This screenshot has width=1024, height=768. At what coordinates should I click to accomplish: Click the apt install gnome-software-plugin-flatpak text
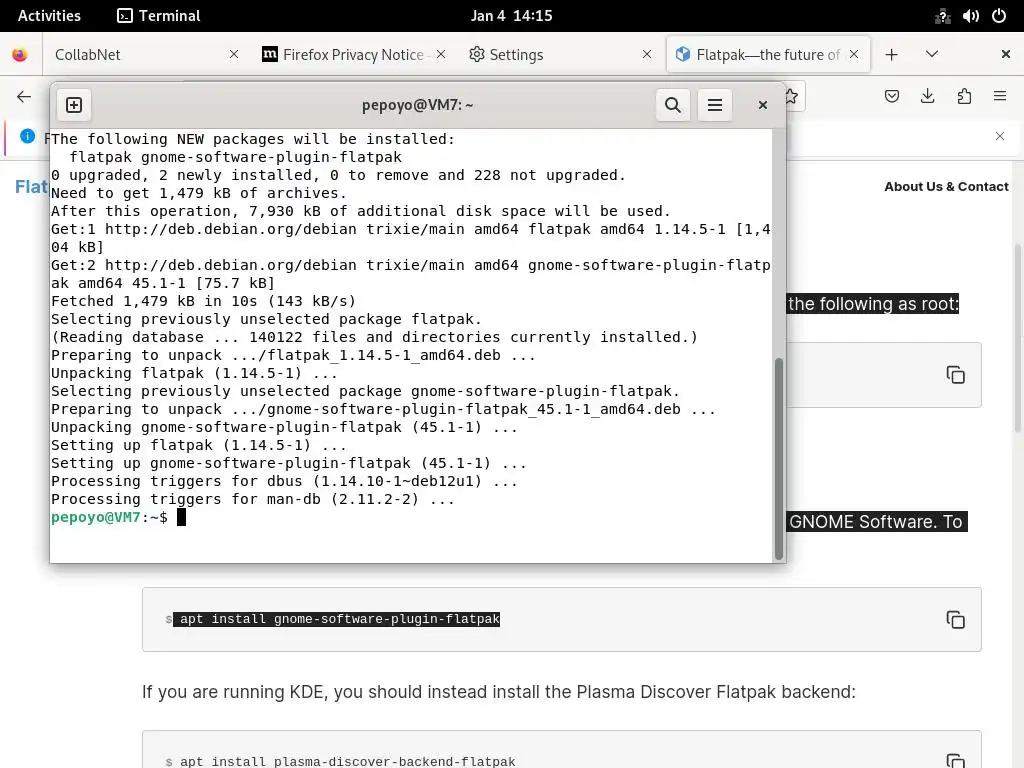point(340,618)
